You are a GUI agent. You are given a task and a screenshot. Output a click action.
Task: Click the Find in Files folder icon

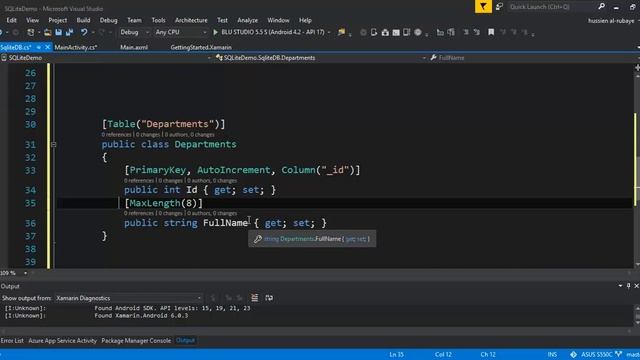(341, 32)
